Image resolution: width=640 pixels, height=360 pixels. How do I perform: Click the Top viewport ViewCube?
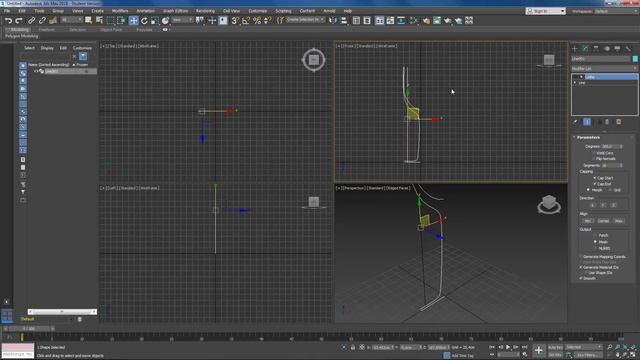[313, 60]
